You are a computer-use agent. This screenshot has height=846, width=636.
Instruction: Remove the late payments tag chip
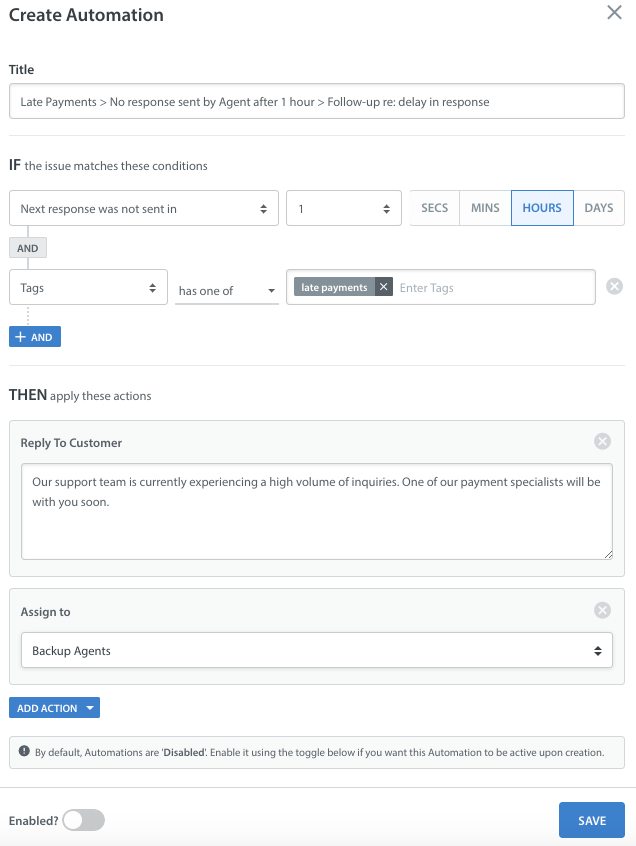click(x=383, y=287)
